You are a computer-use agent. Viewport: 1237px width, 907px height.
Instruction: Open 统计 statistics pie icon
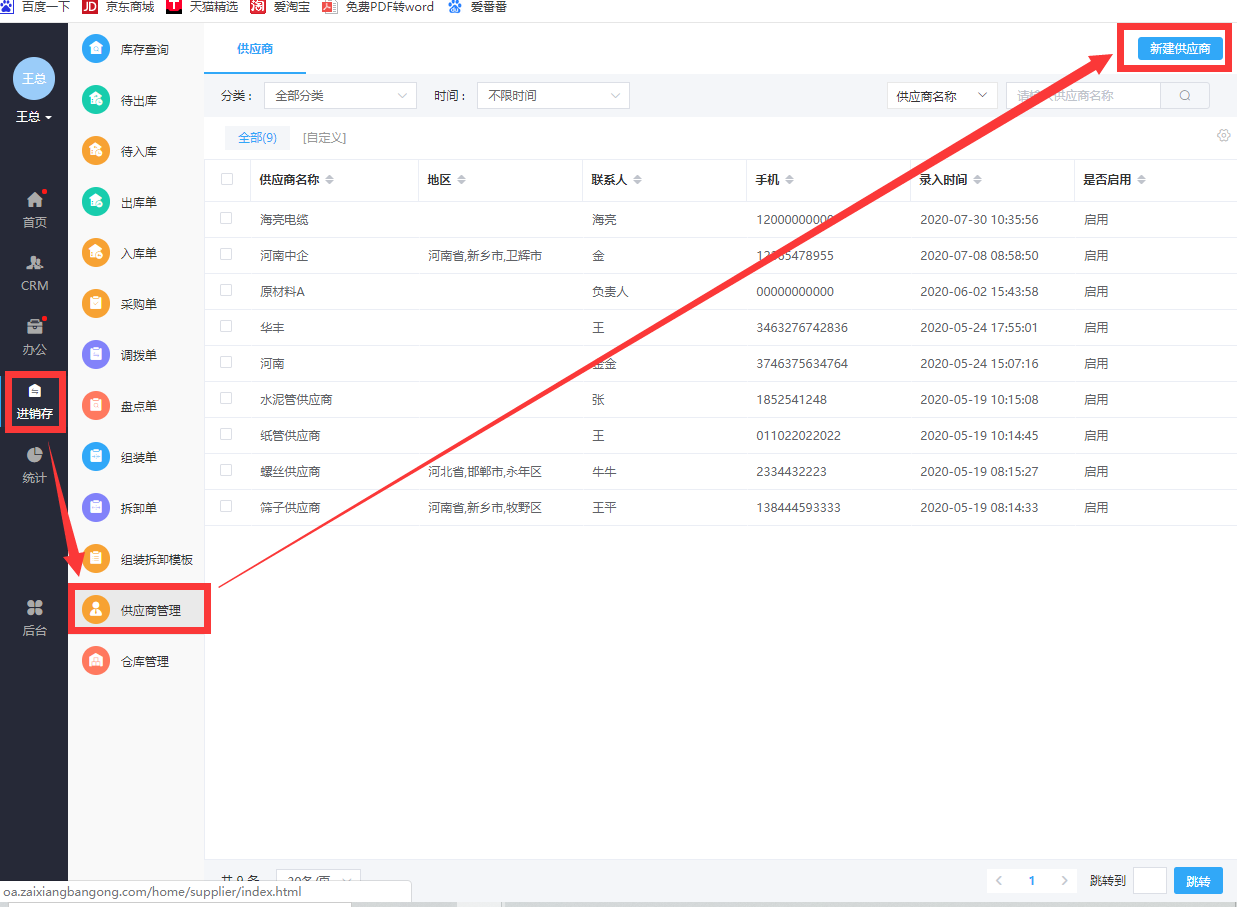[34, 455]
